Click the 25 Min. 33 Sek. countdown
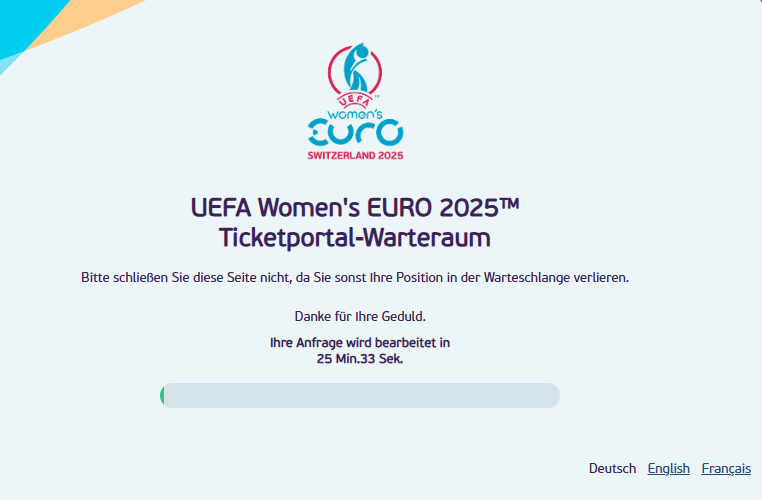The height and width of the screenshot is (500, 762). pos(360,357)
